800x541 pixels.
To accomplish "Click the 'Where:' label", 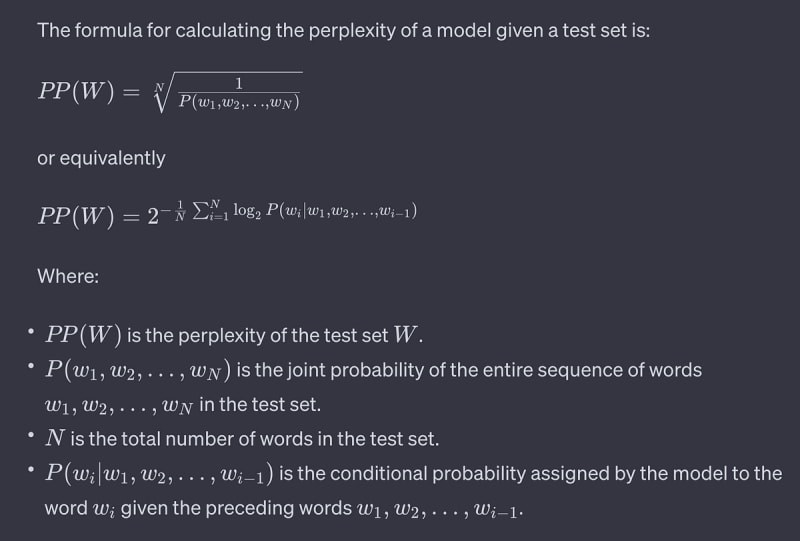I will click(x=68, y=275).
